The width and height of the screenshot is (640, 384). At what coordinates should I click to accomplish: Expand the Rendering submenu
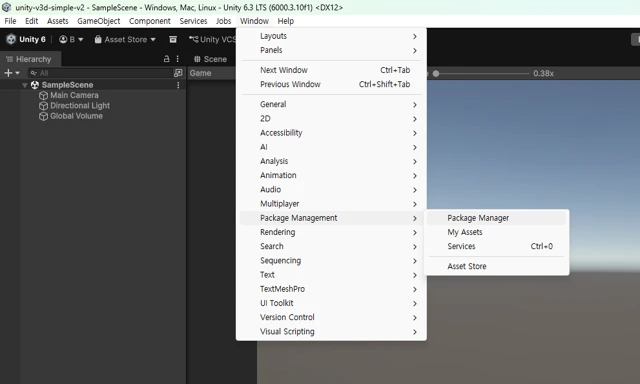coord(331,232)
